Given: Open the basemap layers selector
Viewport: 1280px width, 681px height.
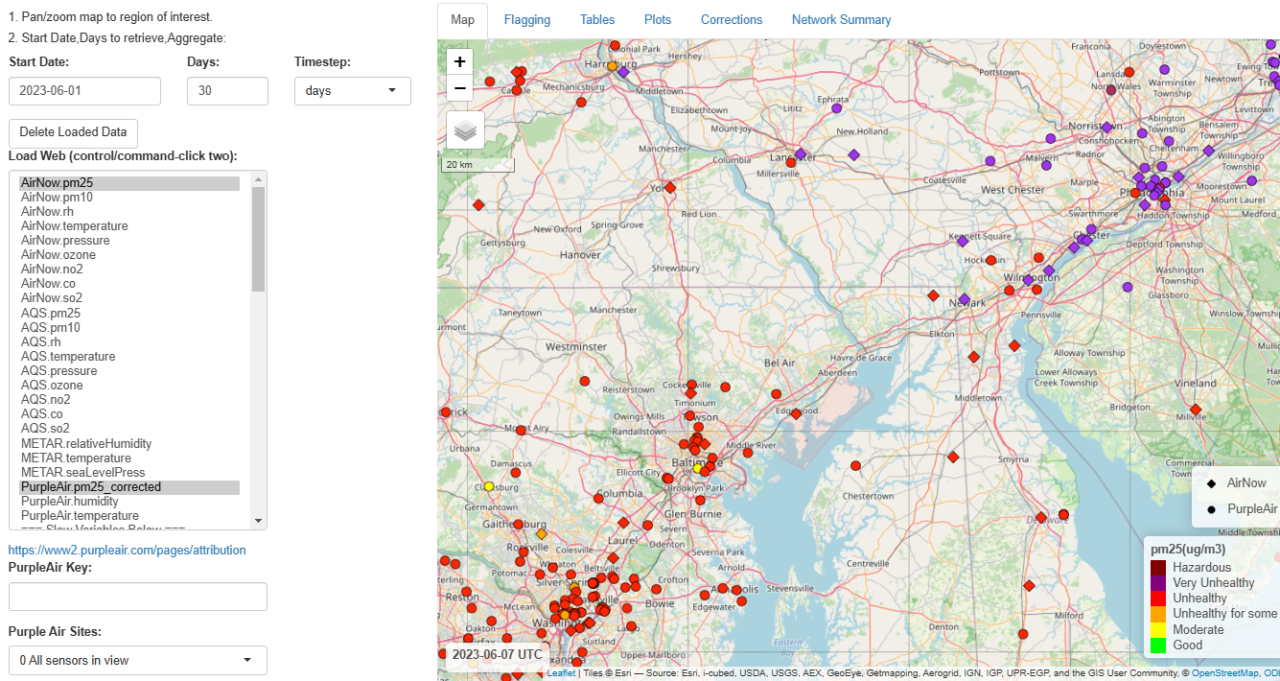Looking at the screenshot, I should pyautogui.click(x=463, y=129).
